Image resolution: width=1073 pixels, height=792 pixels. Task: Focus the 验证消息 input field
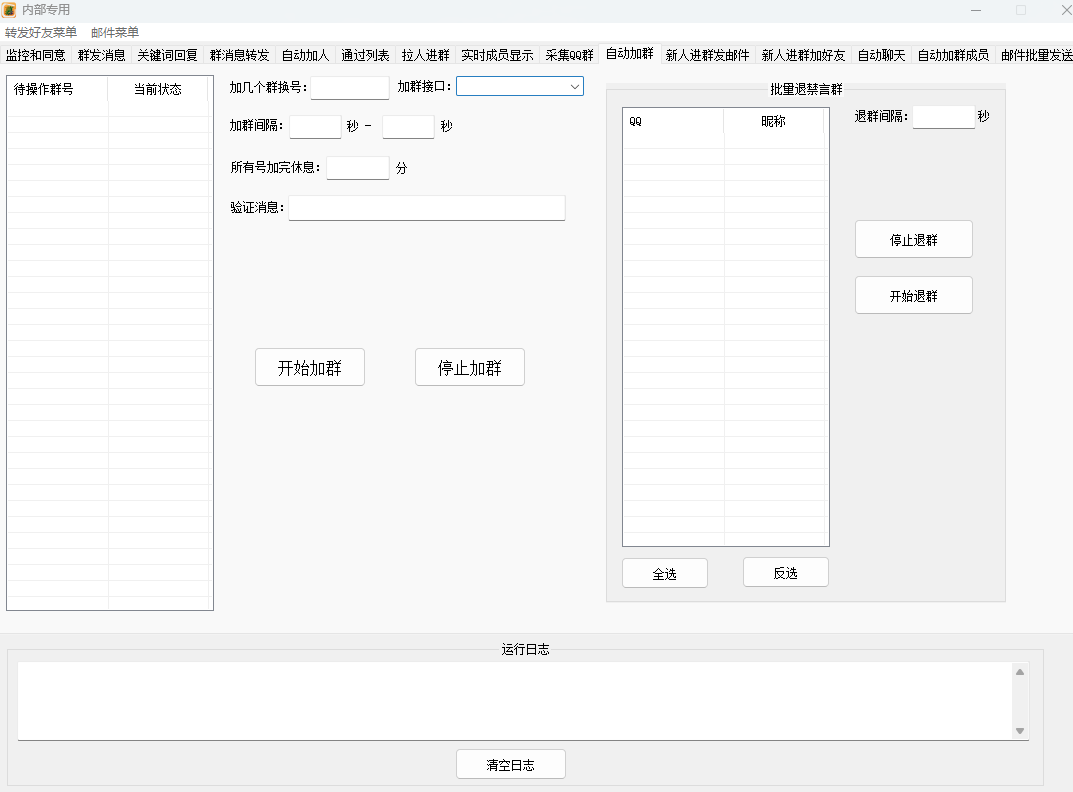coord(426,208)
